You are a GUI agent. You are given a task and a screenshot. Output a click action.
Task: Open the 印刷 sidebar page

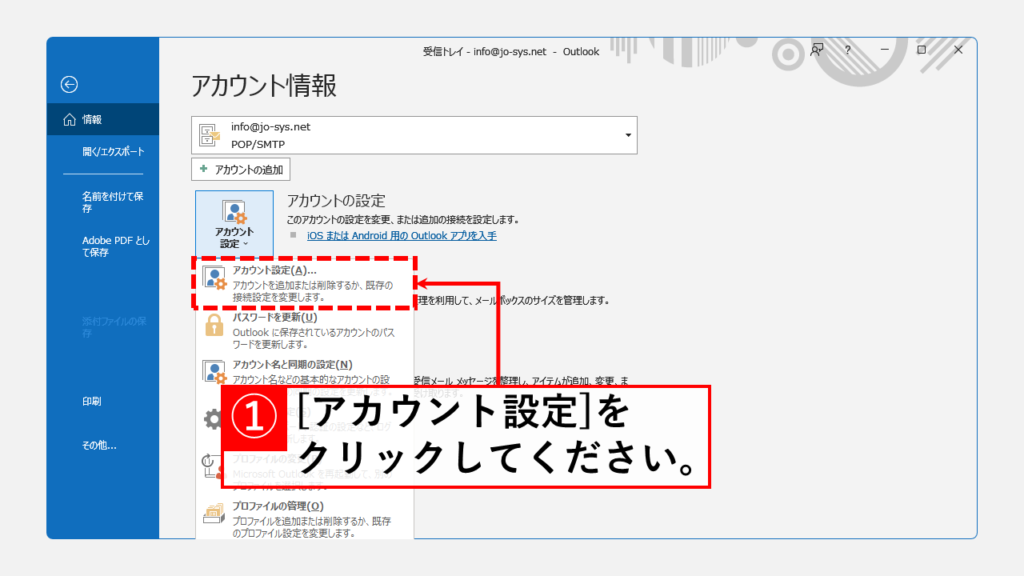[92, 401]
